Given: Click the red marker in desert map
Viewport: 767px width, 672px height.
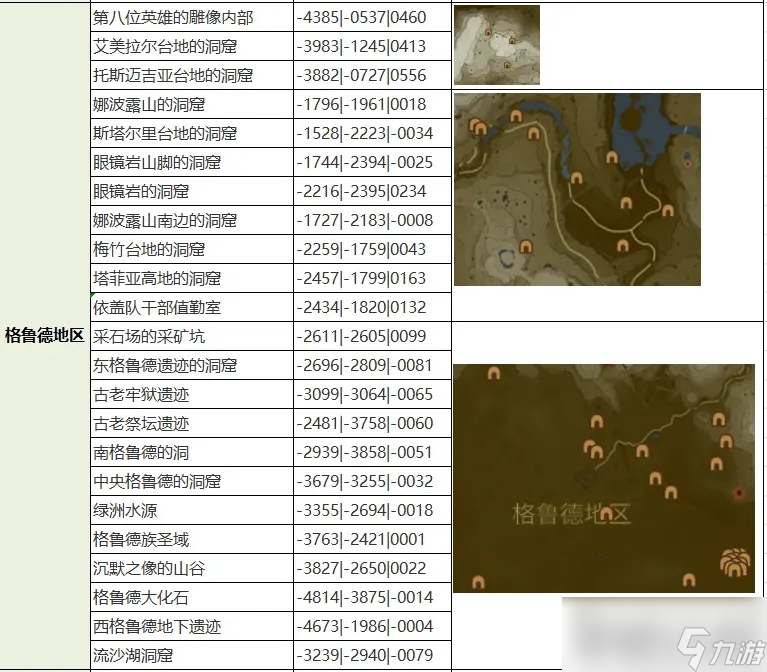Looking at the screenshot, I should 739,493.
